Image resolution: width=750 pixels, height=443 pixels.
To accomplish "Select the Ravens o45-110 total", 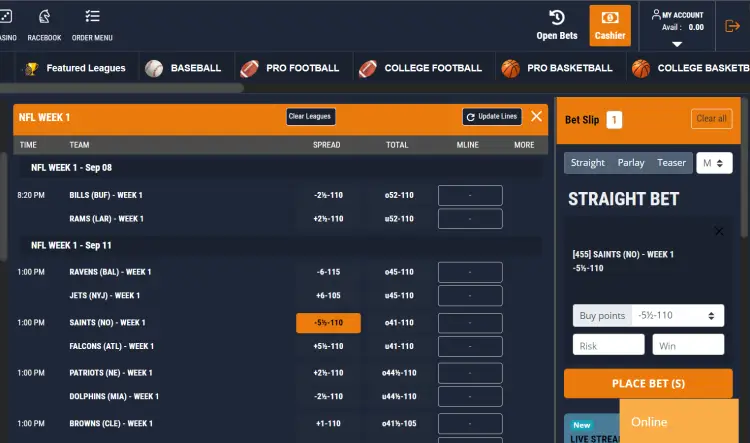I will pyautogui.click(x=398, y=272).
